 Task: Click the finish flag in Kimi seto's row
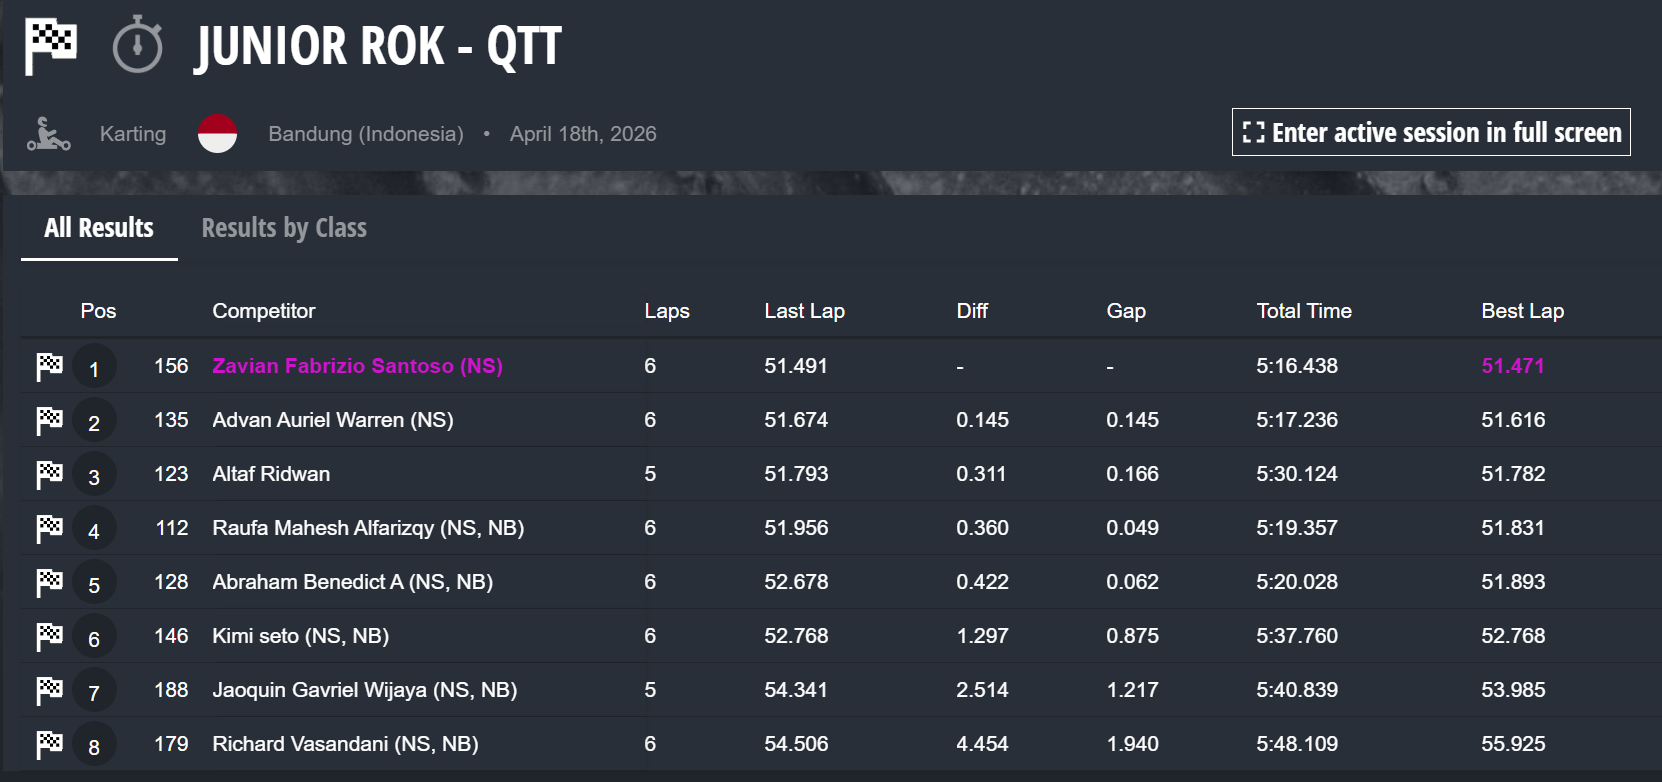(x=49, y=637)
